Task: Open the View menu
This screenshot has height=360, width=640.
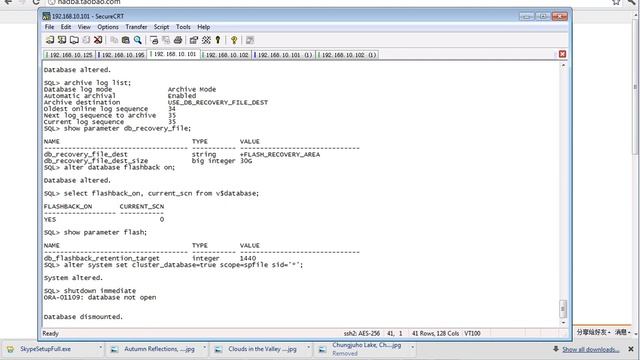Action: (x=84, y=27)
